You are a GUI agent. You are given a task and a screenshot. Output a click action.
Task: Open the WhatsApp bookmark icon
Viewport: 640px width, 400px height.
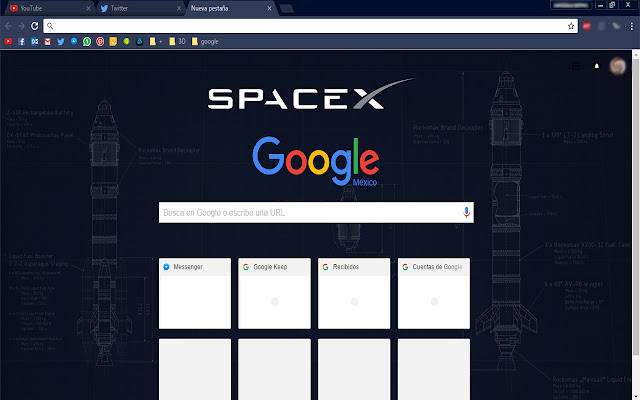point(87,41)
